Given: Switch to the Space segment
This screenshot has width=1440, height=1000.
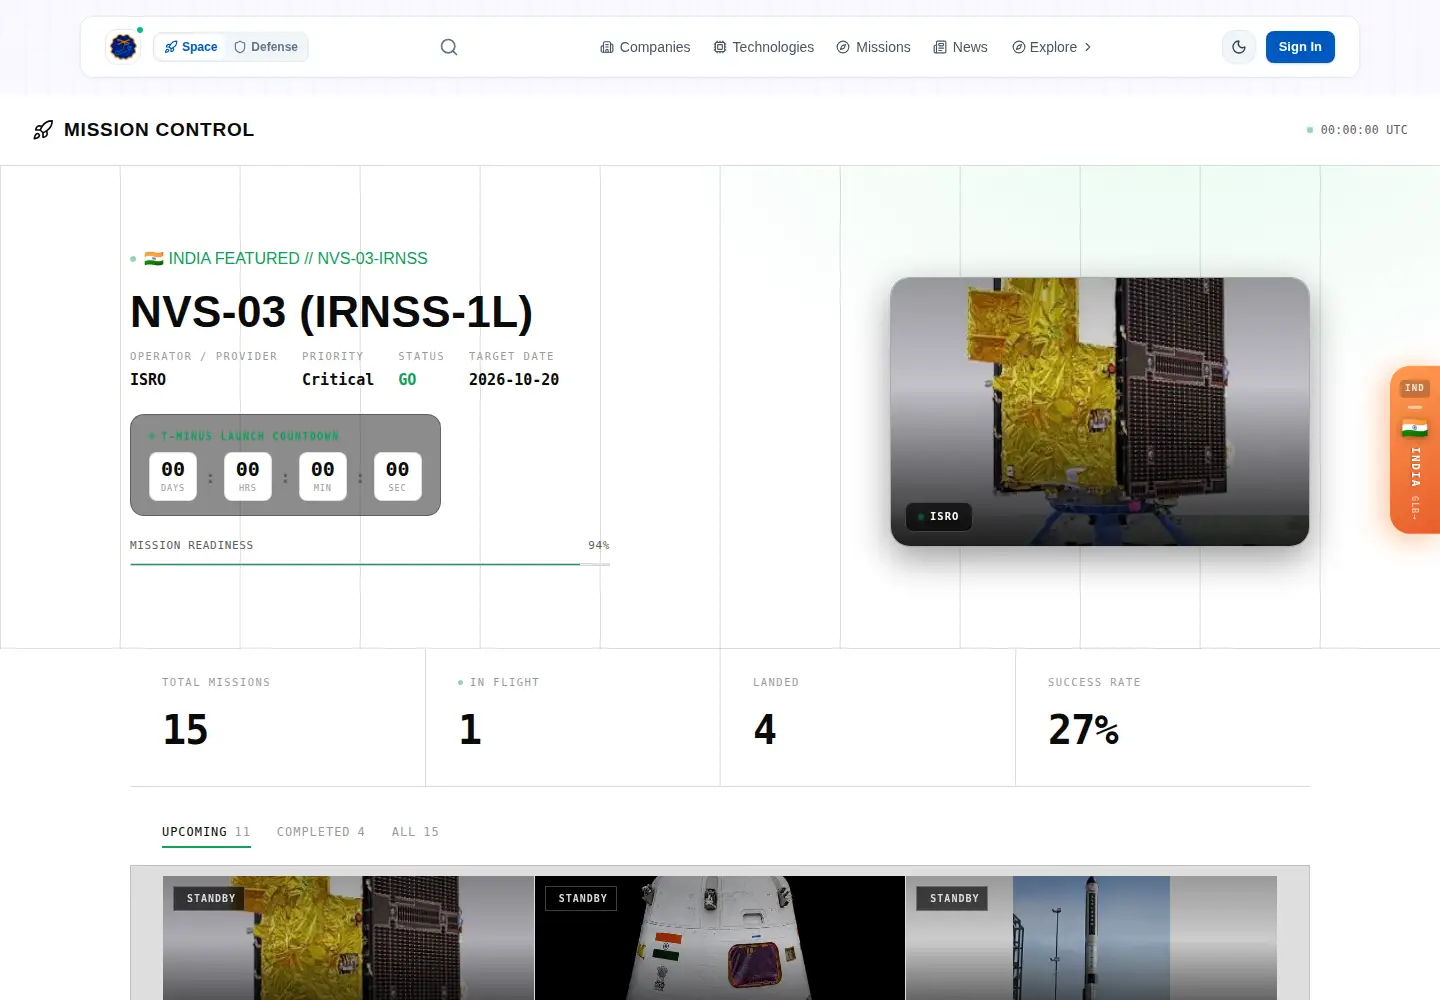Looking at the screenshot, I should 191,47.
